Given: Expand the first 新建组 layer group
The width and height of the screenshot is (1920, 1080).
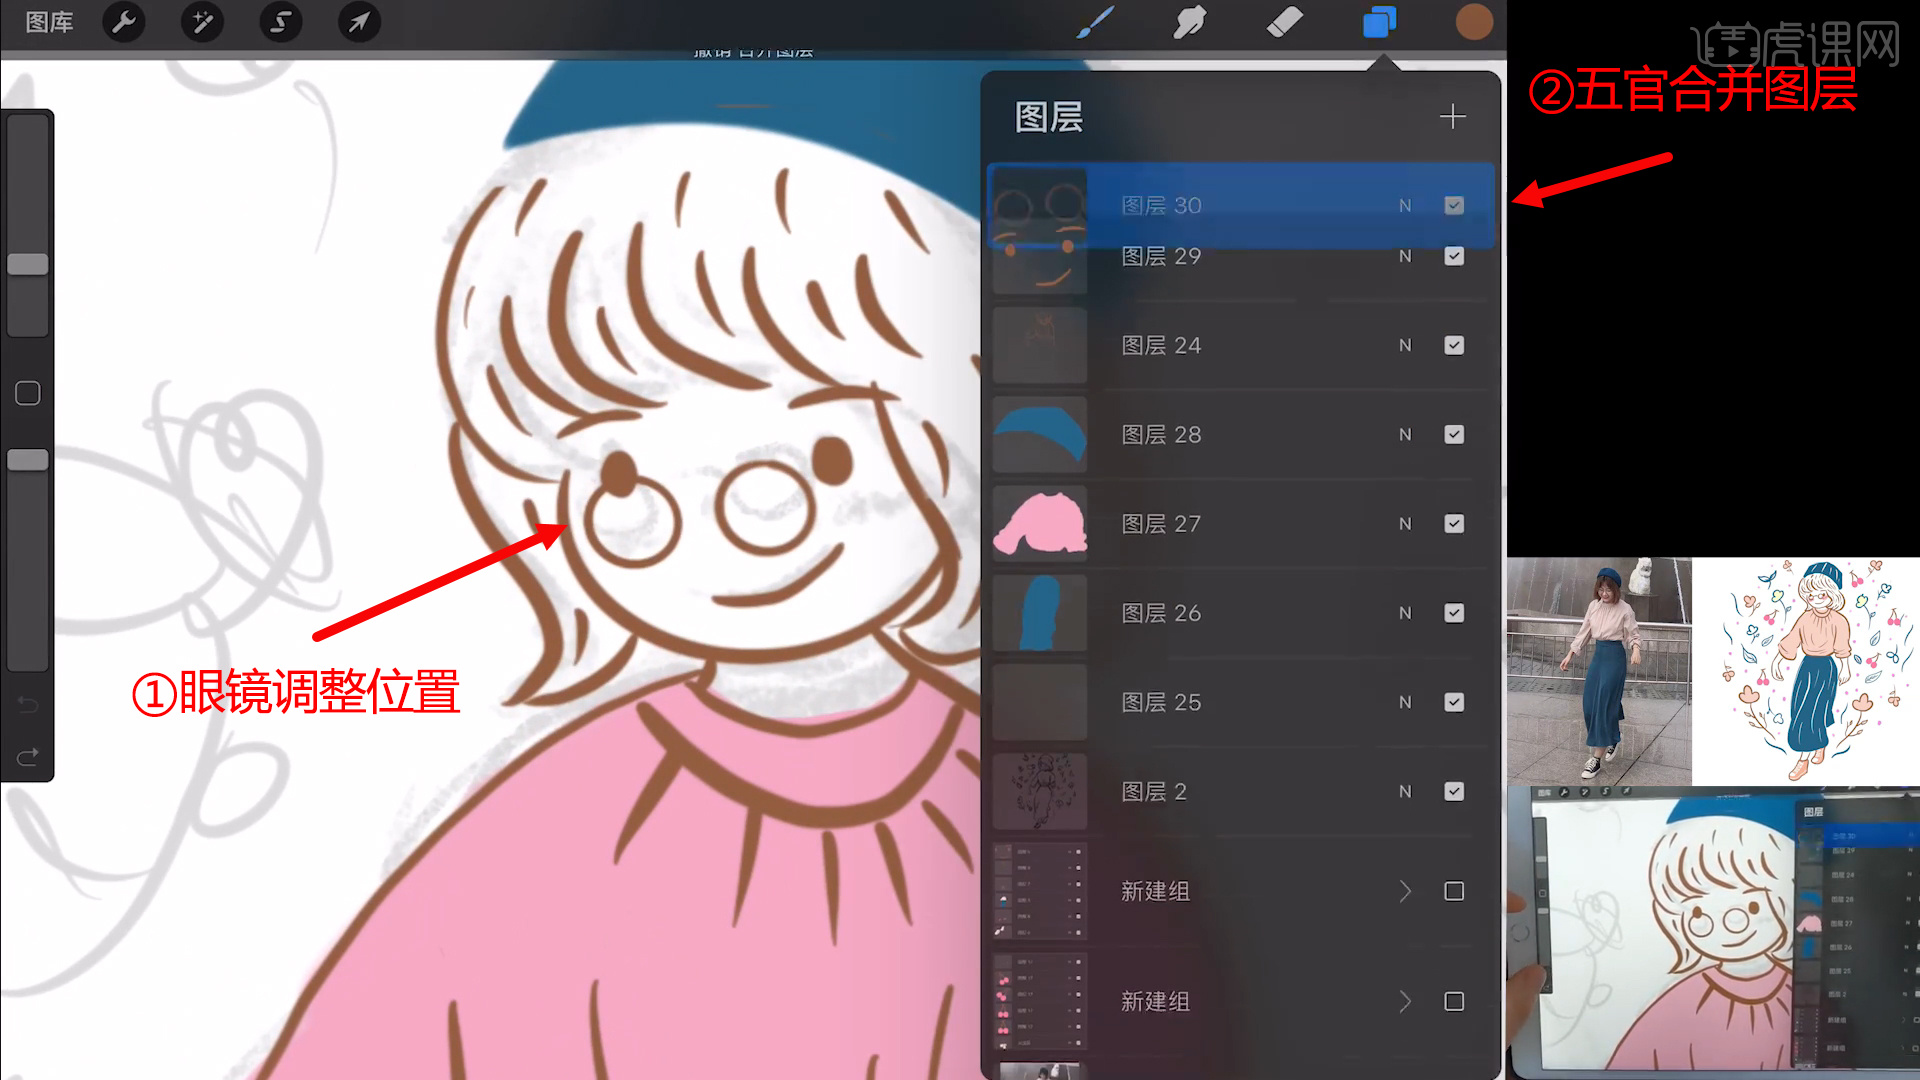Looking at the screenshot, I should coord(1404,890).
